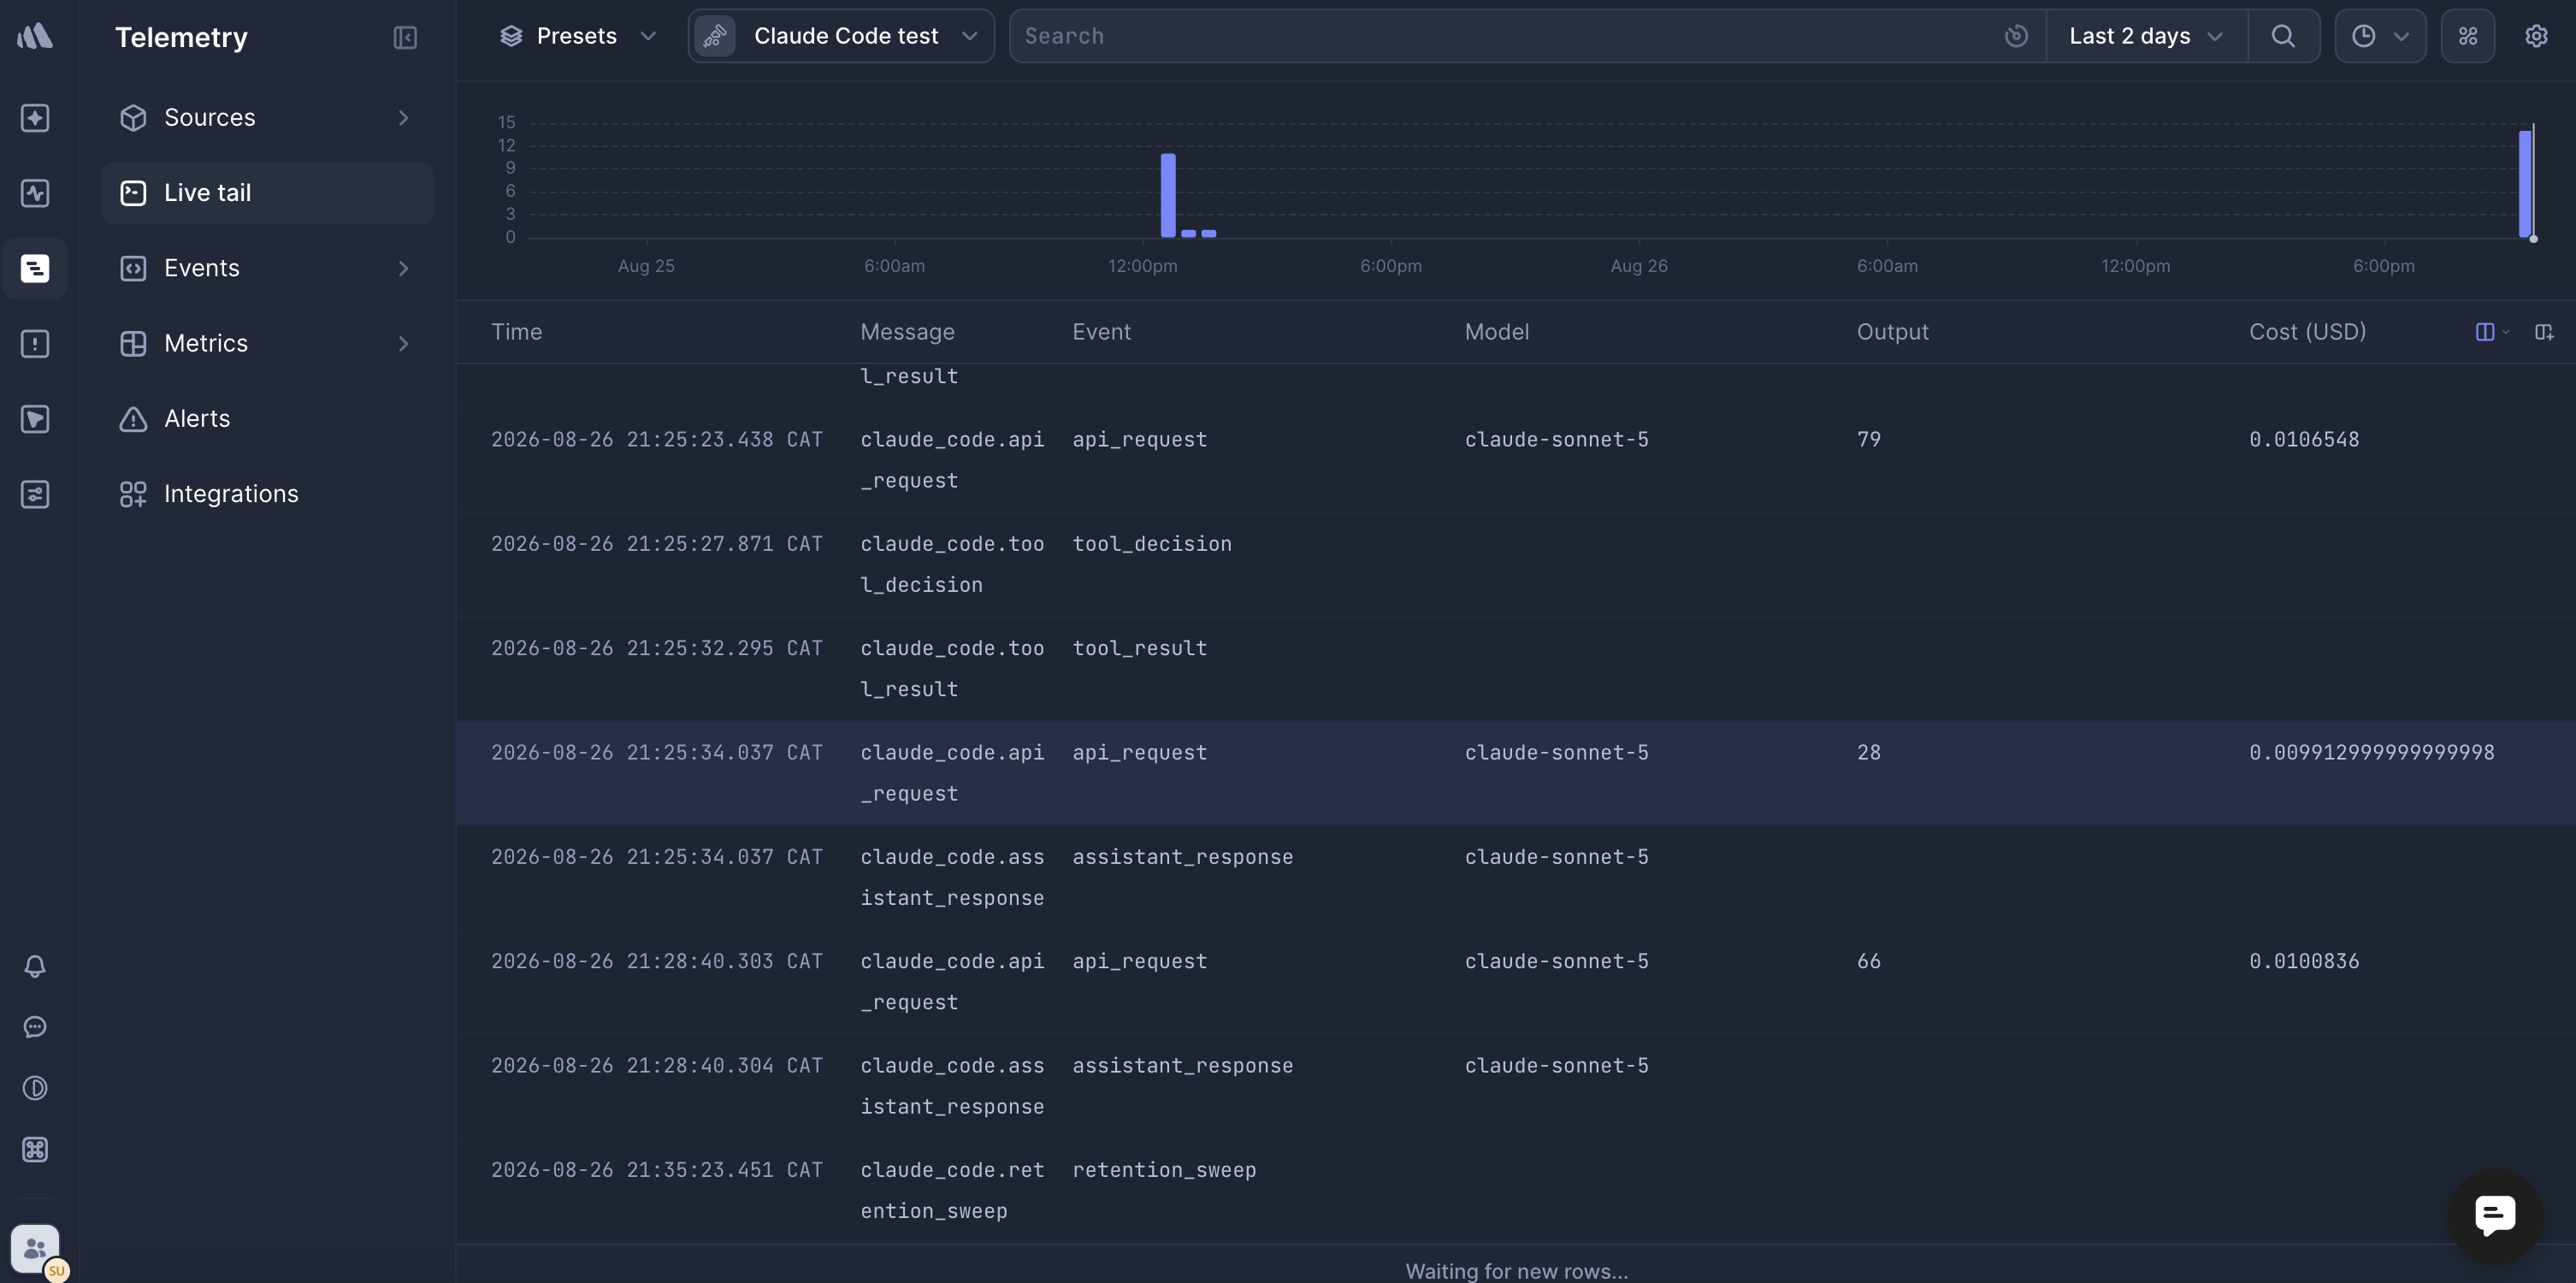
Task: Click the command shortcuts button in the toolbar
Action: point(2468,36)
